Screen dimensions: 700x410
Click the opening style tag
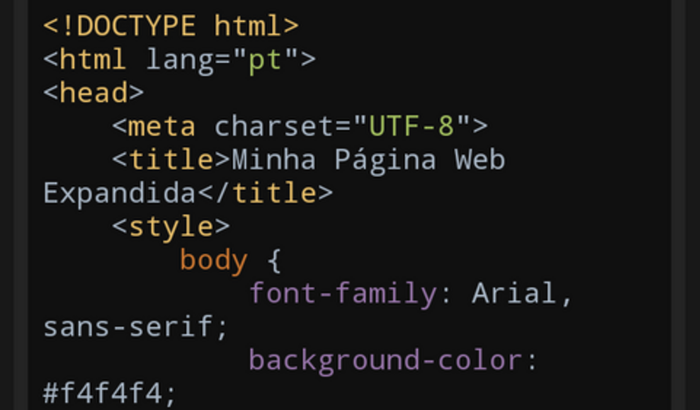(x=171, y=227)
